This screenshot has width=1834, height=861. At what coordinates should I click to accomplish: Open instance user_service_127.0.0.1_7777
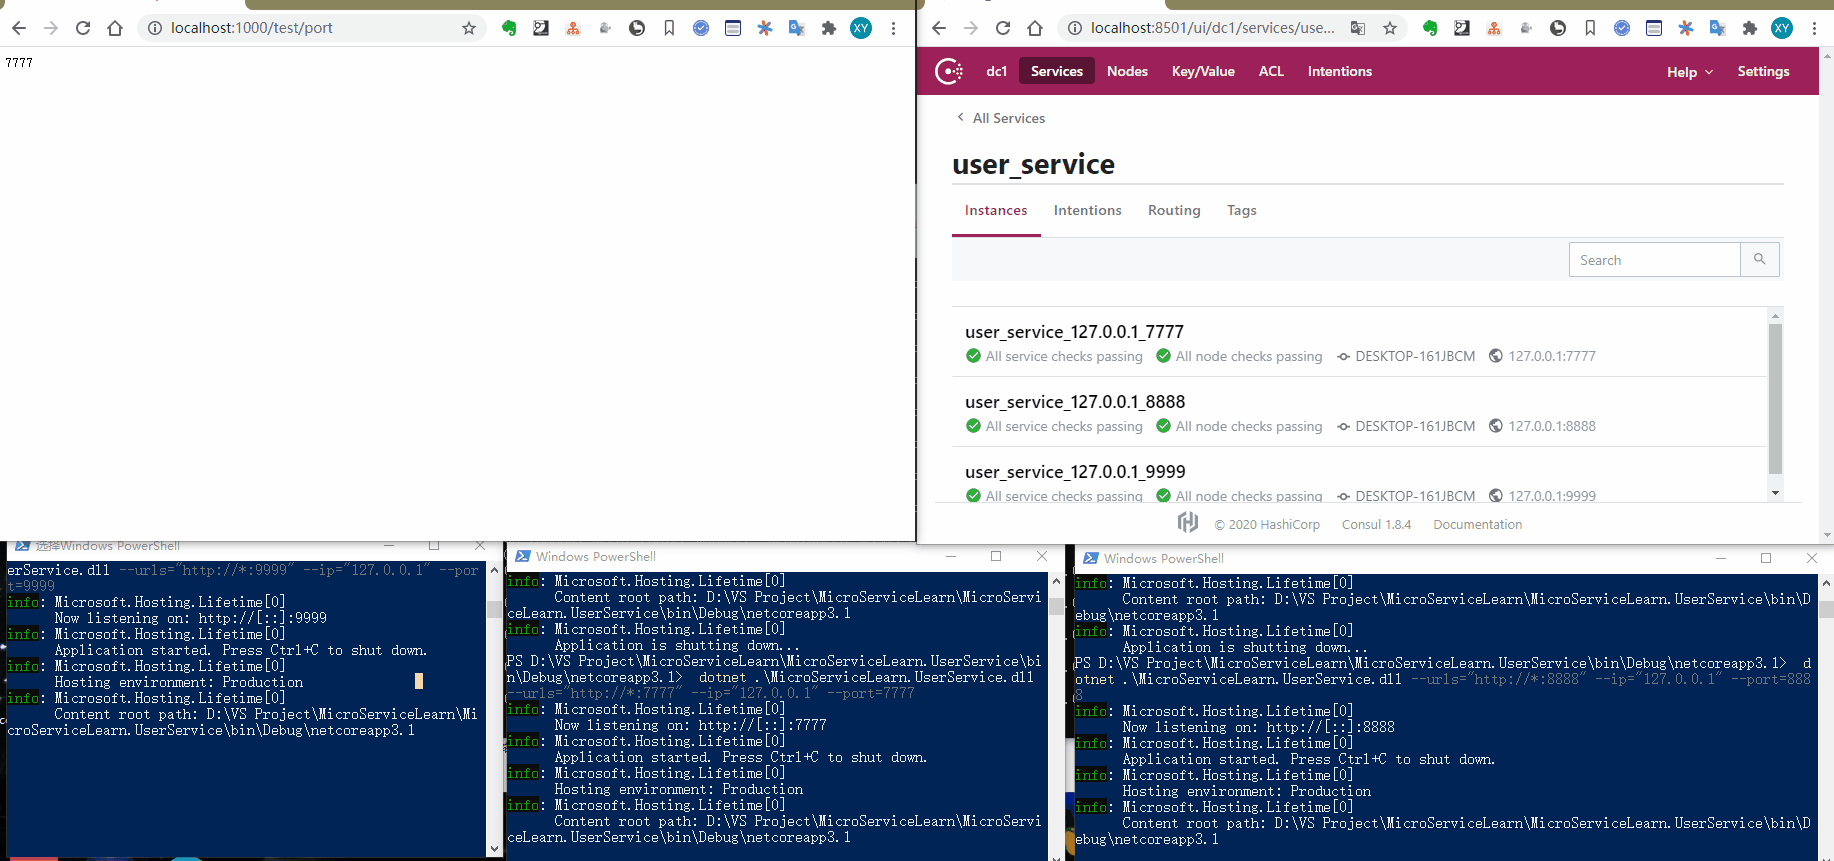pyautogui.click(x=1074, y=332)
